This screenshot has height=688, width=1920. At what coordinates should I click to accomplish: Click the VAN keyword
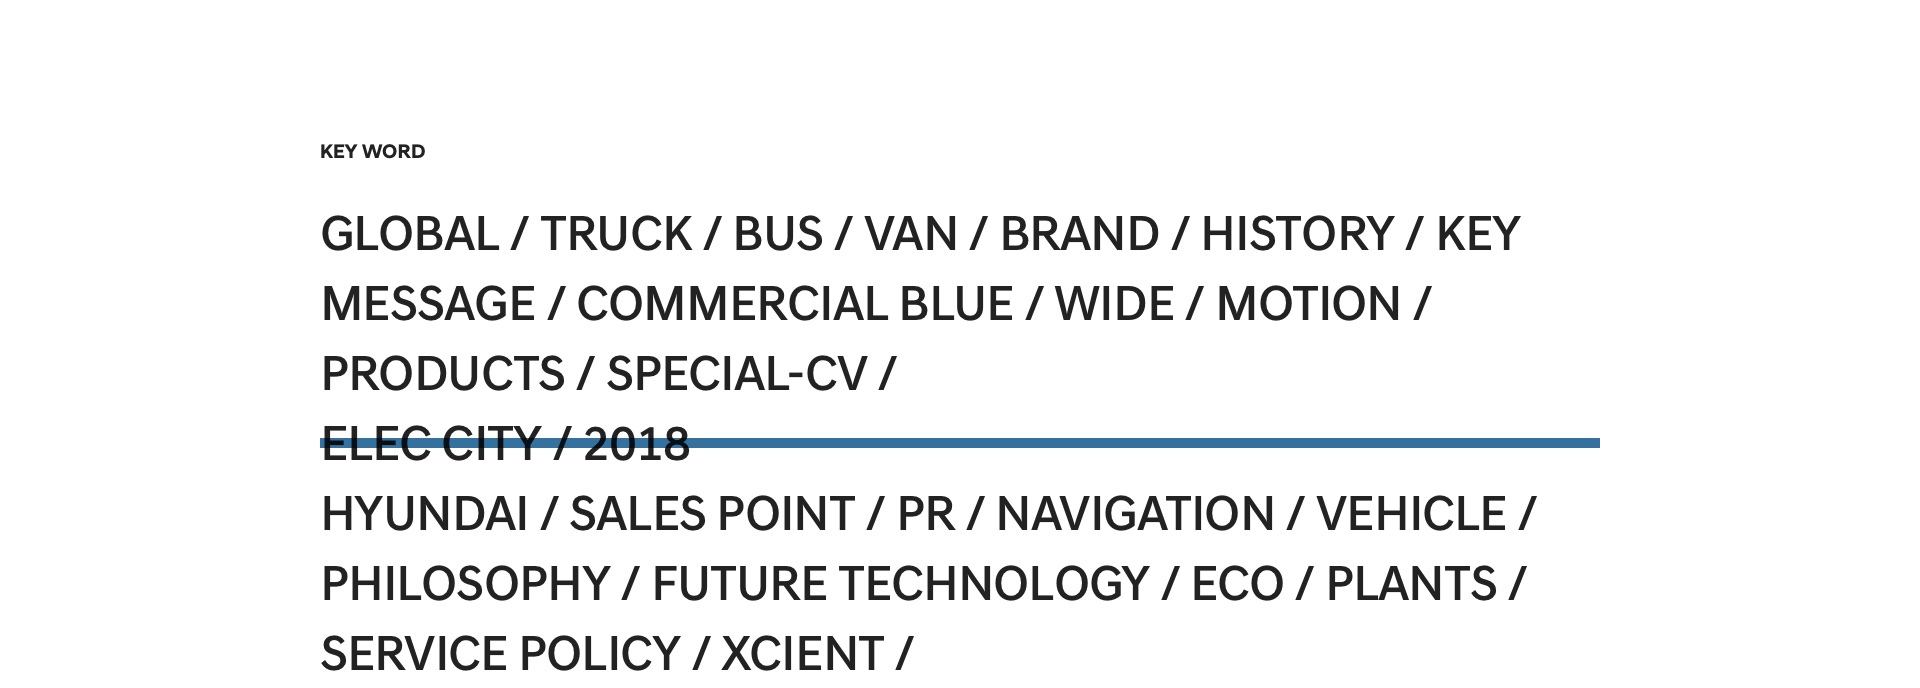[911, 235]
